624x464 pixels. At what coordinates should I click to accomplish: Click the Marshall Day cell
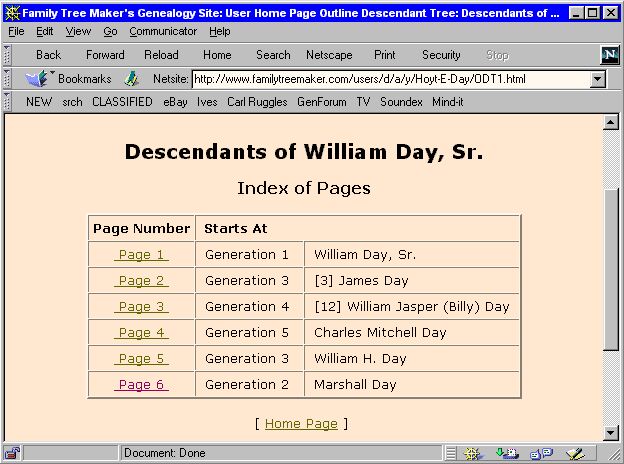(412, 384)
